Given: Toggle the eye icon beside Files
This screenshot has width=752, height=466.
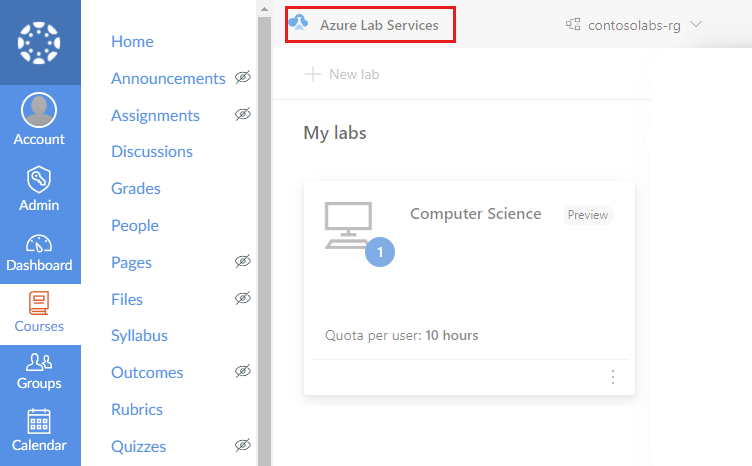Looking at the screenshot, I should tap(242, 299).
